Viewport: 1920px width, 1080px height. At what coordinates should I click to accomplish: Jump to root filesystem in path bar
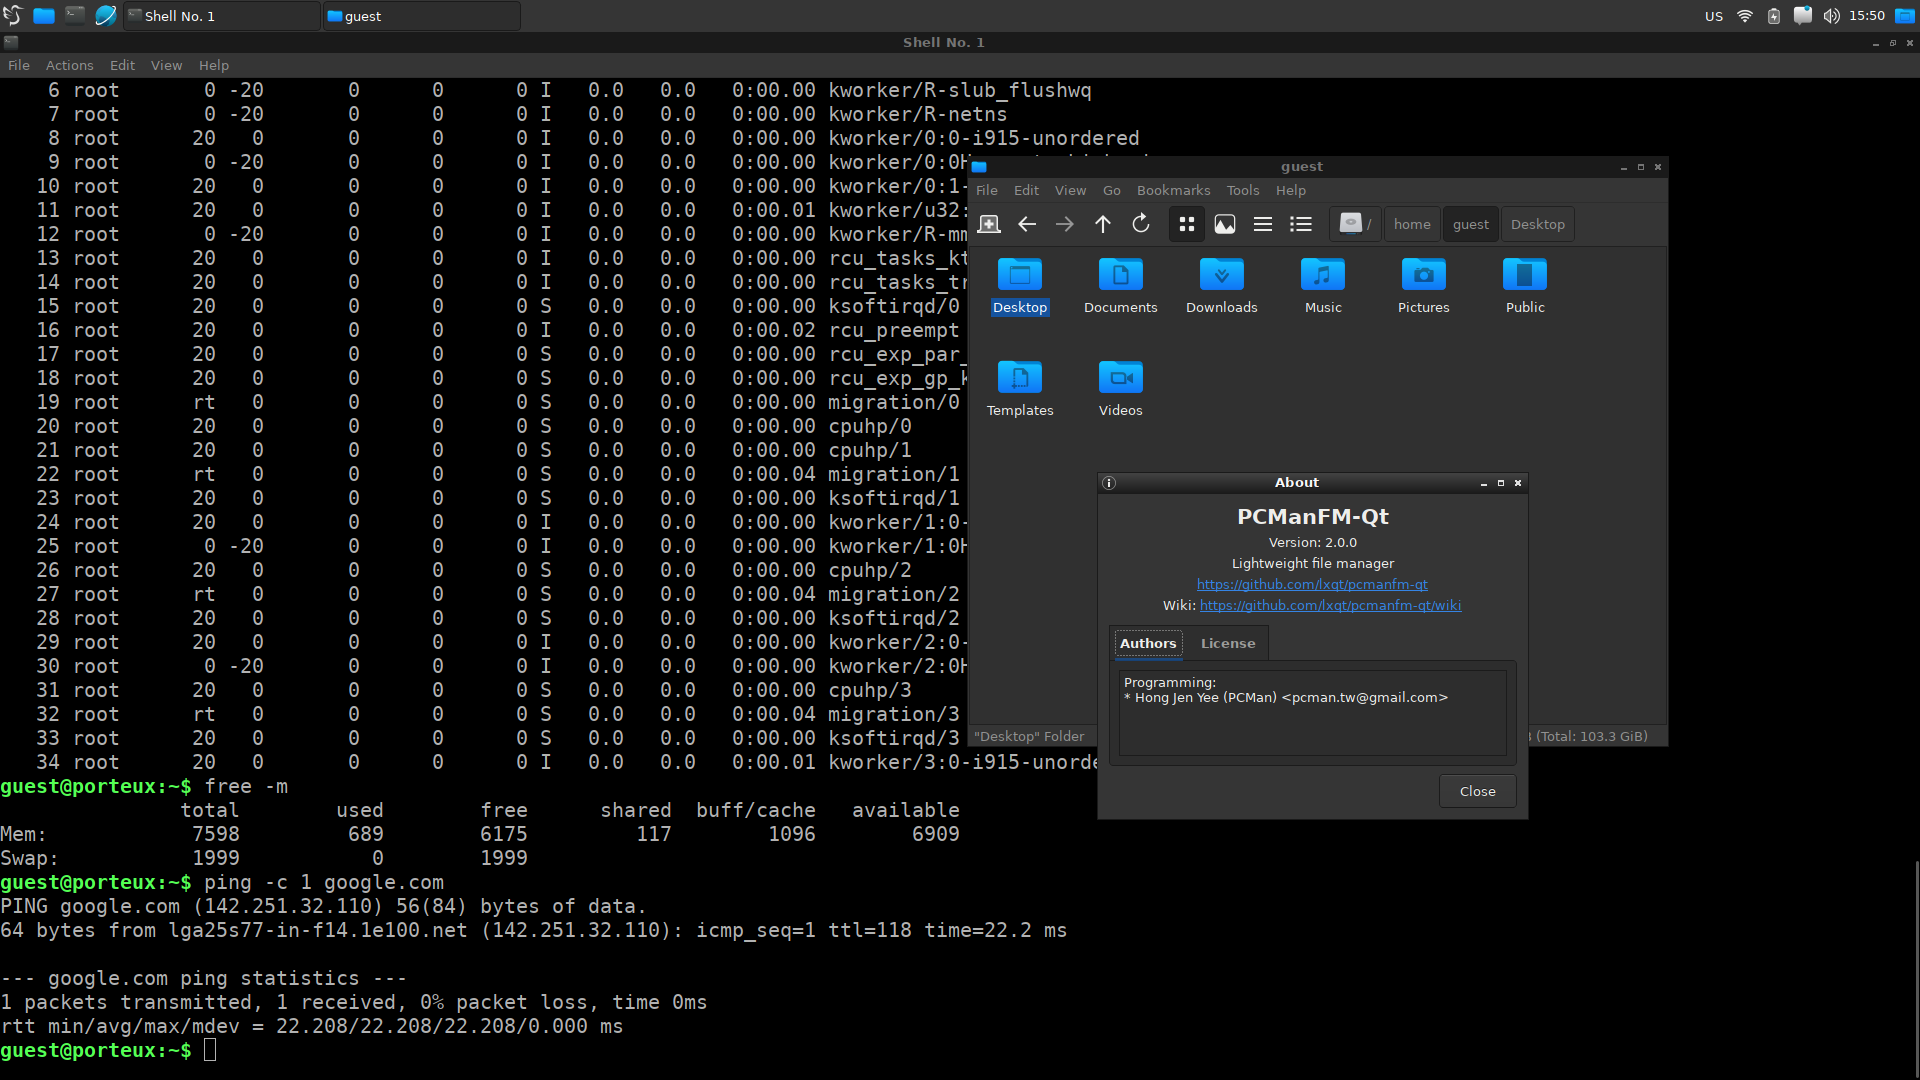click(x=1355, y=224)
